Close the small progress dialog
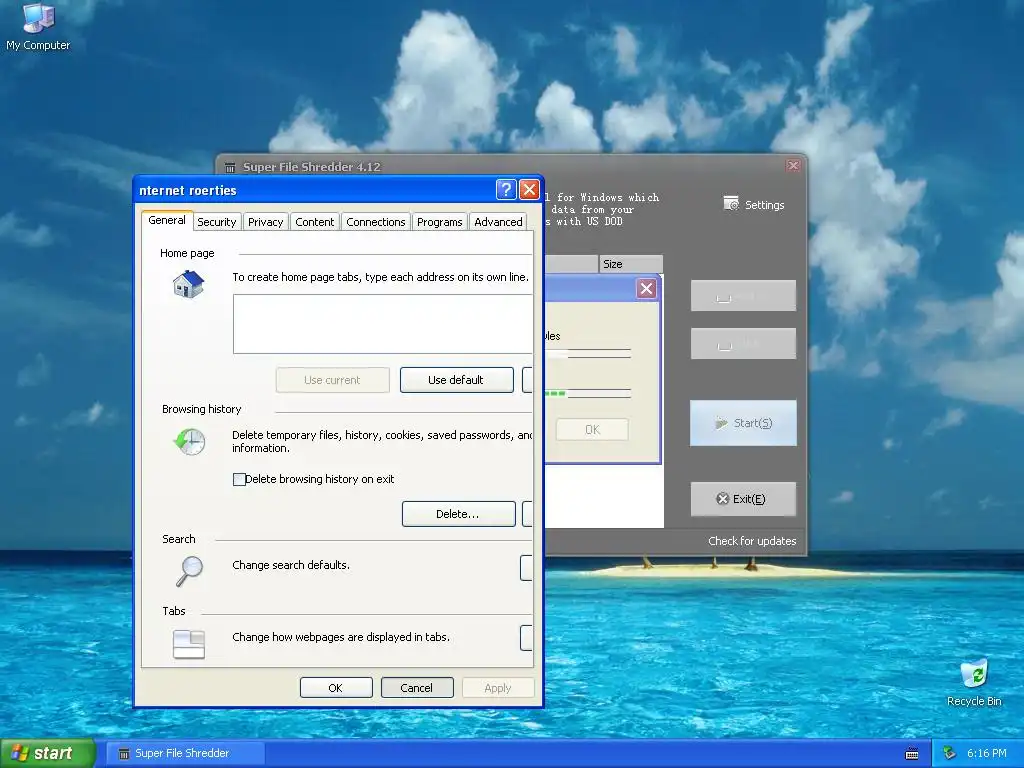This screenshot has width=1024, height=768. coord(646,289)
